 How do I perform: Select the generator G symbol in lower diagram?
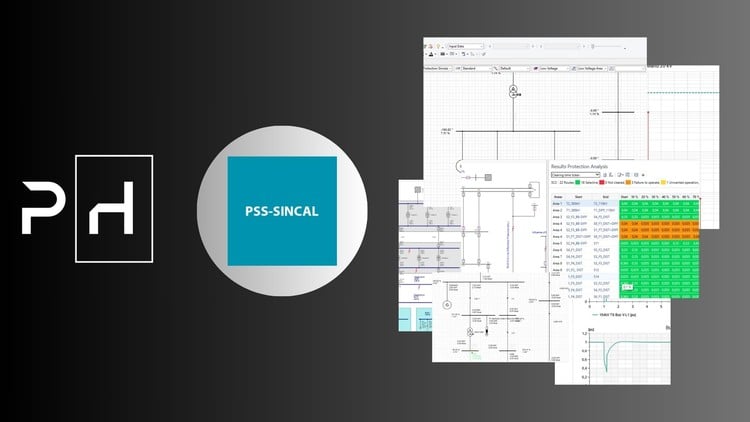tap(447, 305)
